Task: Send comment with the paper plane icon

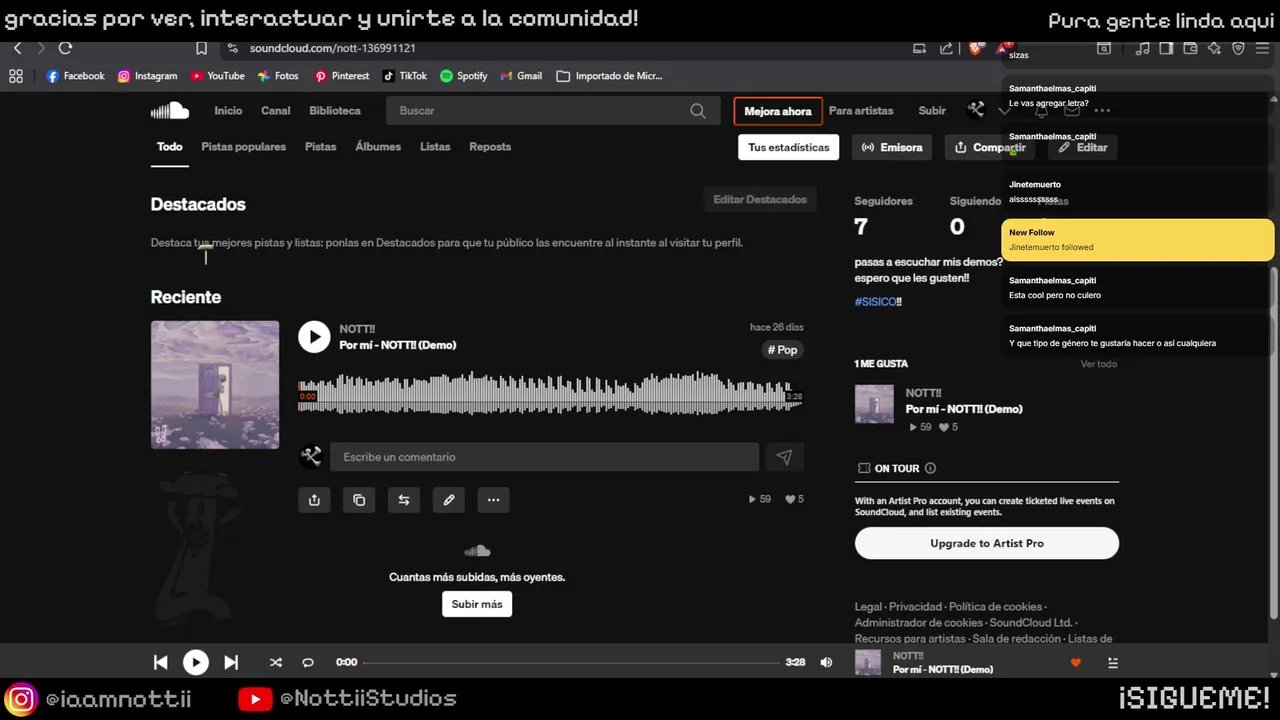Action: (784, 457)
